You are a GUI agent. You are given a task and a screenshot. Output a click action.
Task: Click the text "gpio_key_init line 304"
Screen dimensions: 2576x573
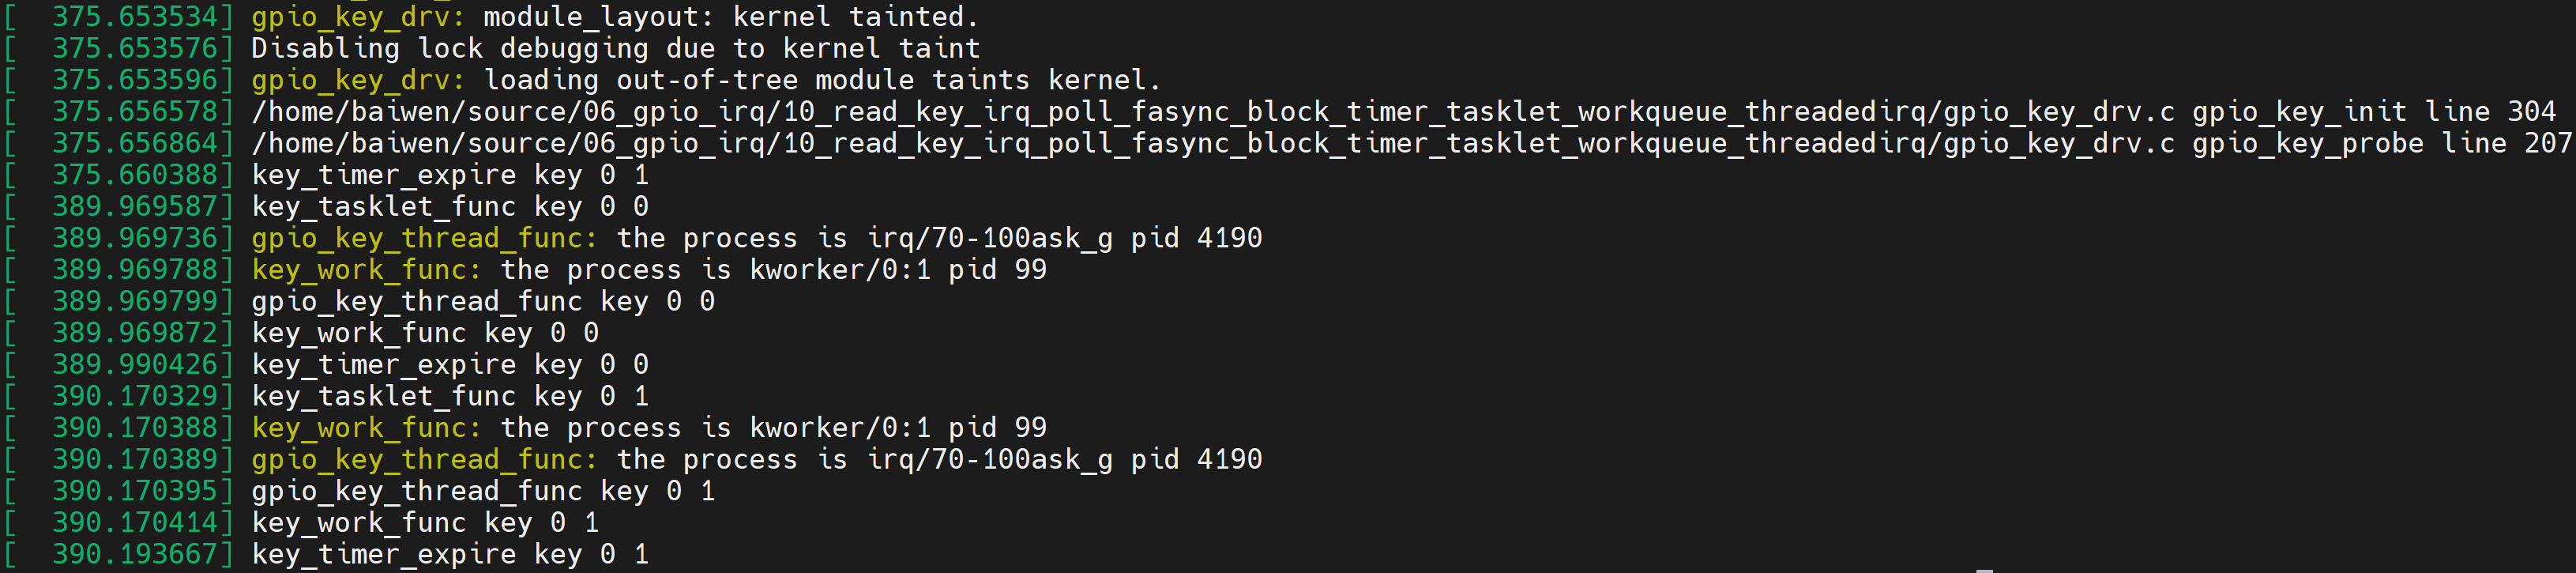(2373, 112)
